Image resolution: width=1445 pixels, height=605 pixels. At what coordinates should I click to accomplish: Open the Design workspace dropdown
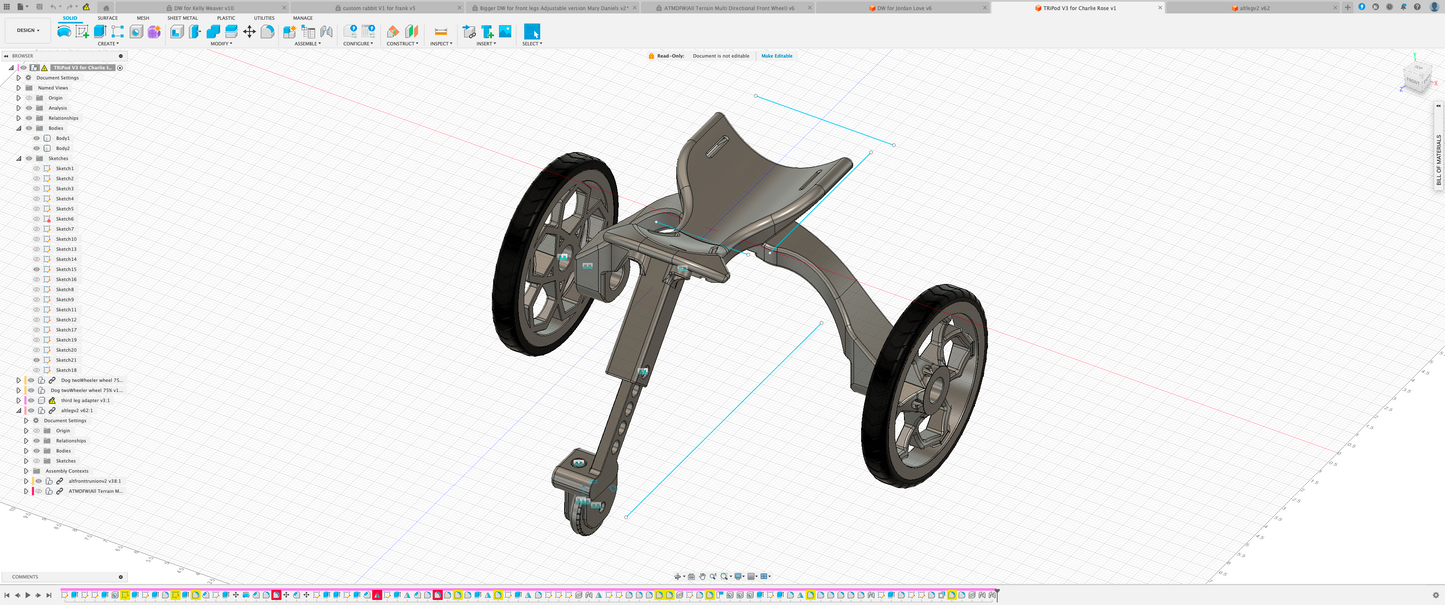pyautogui.click(x=27, y=30)
